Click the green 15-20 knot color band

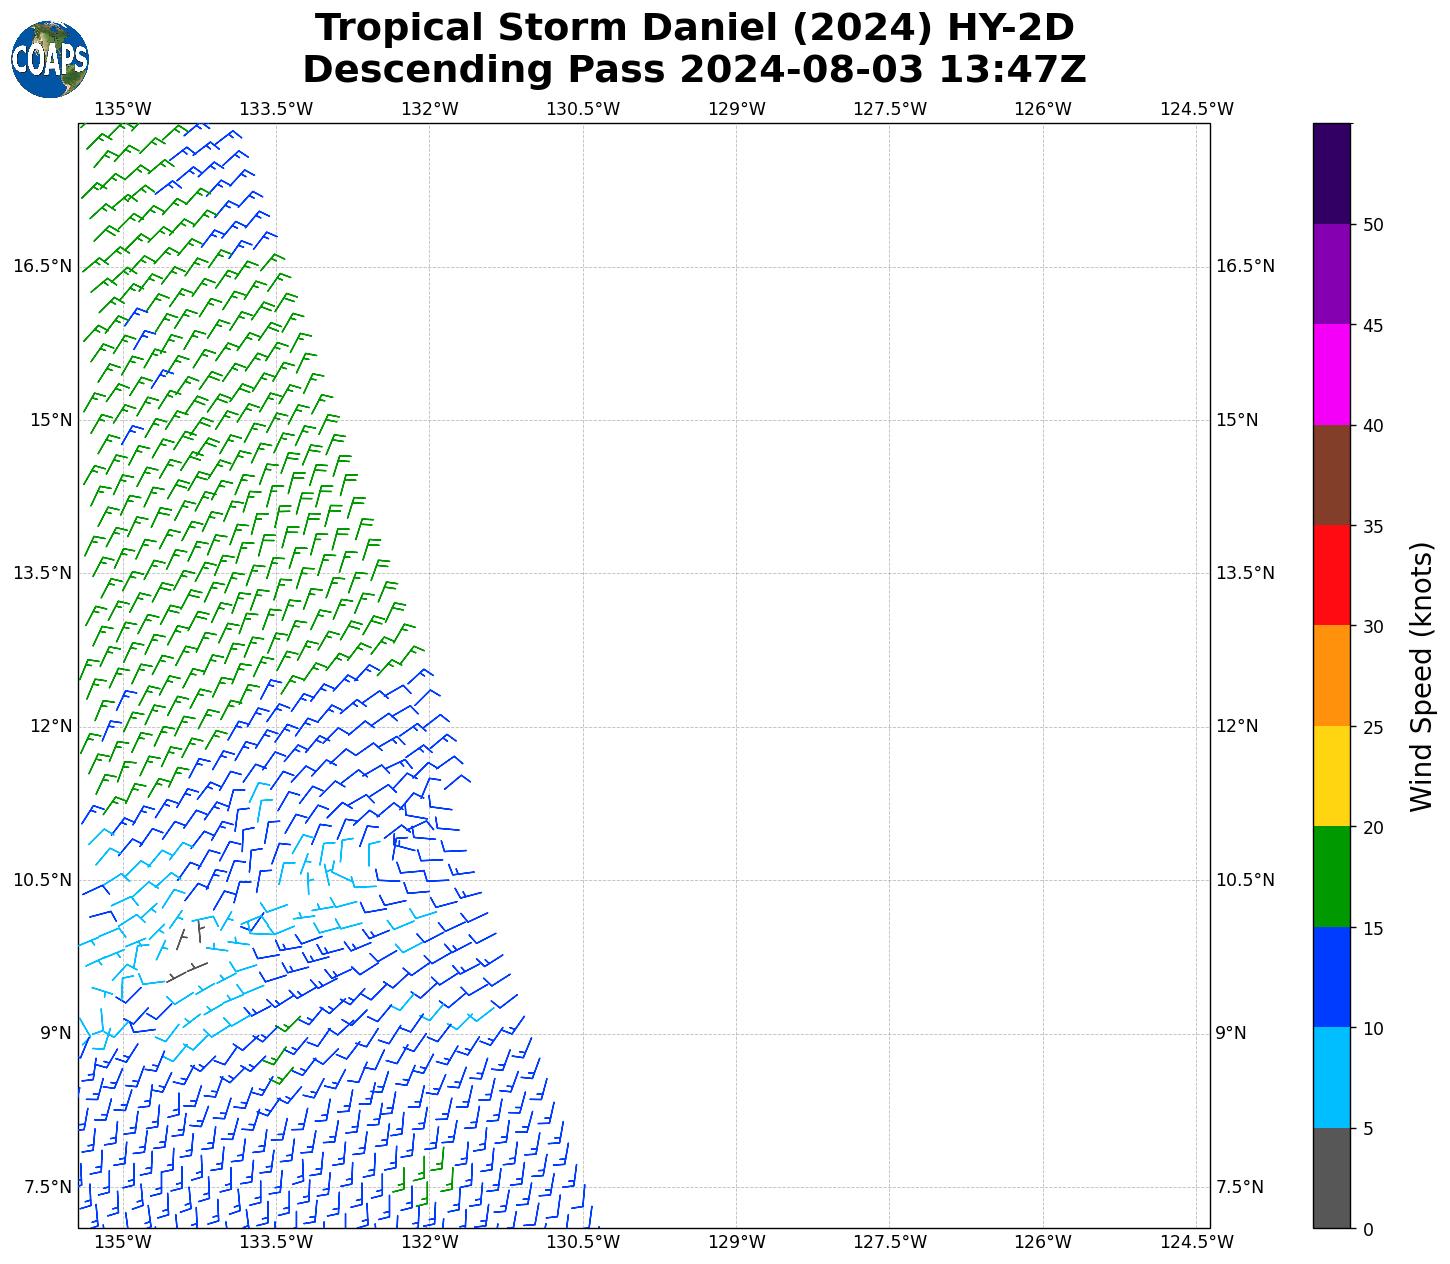(1331, 876)
